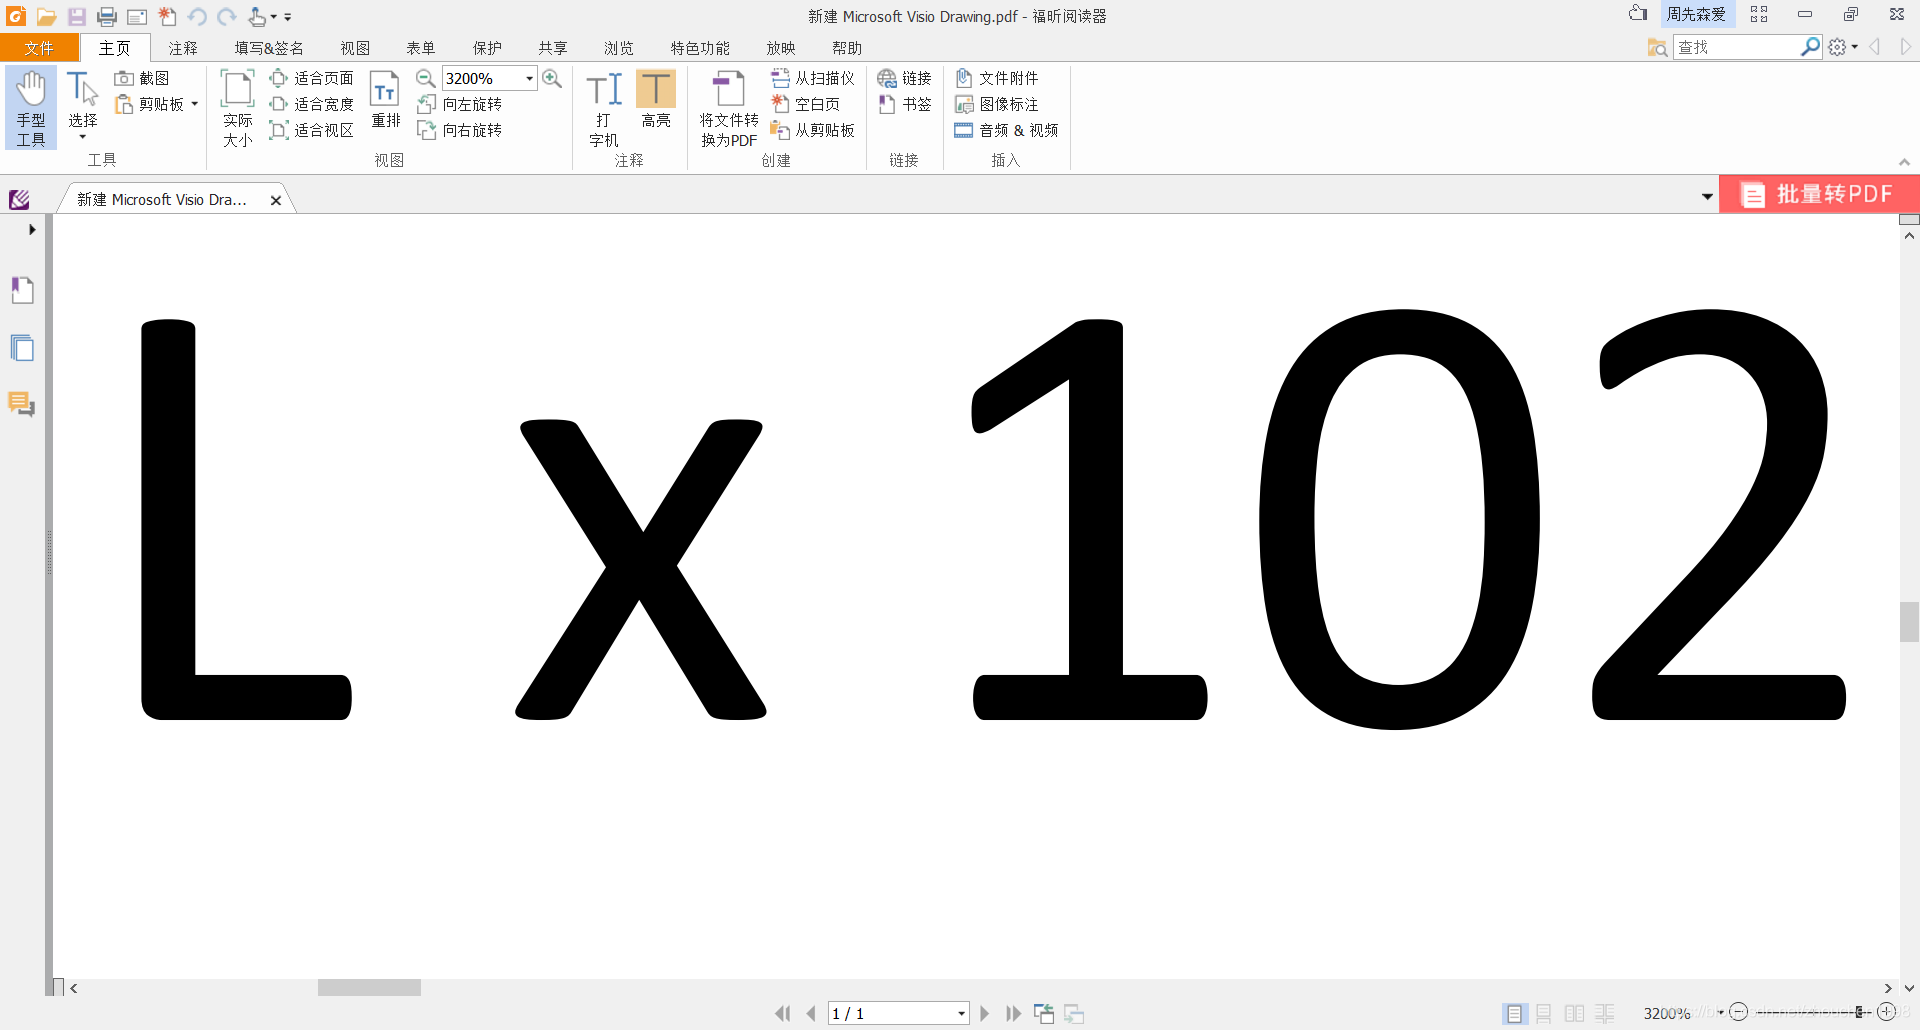Click the Snapshot (截图) tool

point(142,78)
